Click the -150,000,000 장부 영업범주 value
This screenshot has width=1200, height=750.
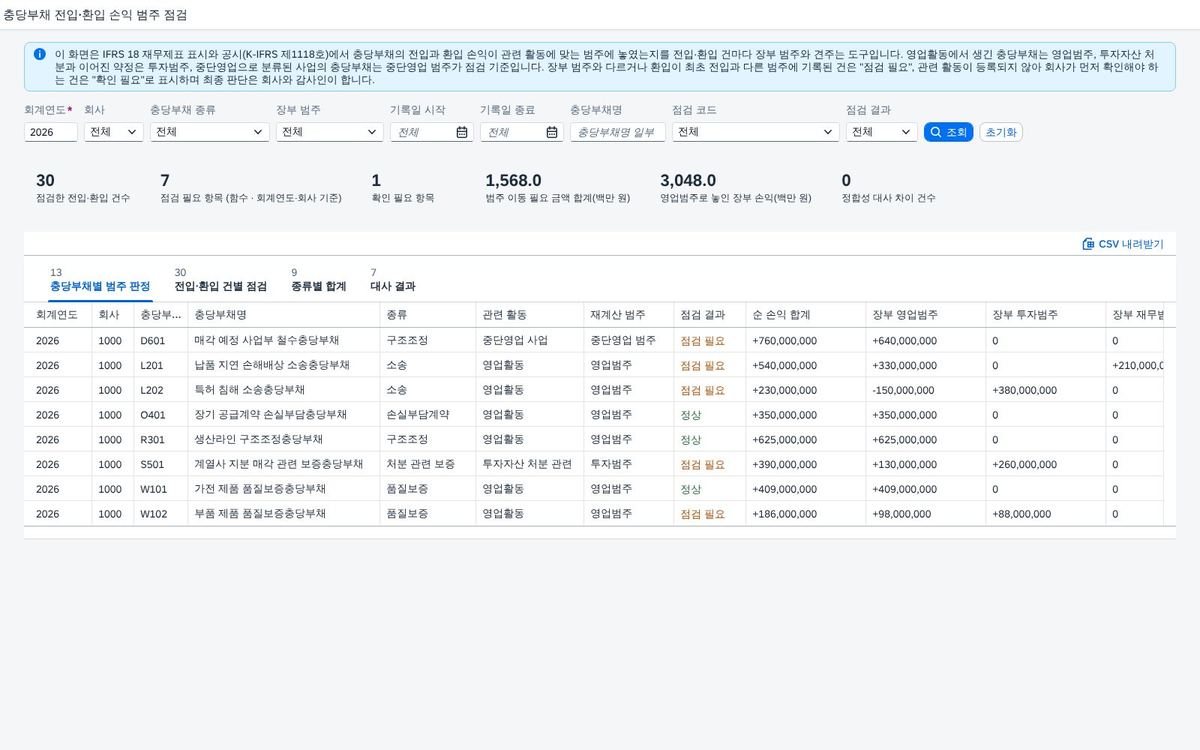[903, 390]
